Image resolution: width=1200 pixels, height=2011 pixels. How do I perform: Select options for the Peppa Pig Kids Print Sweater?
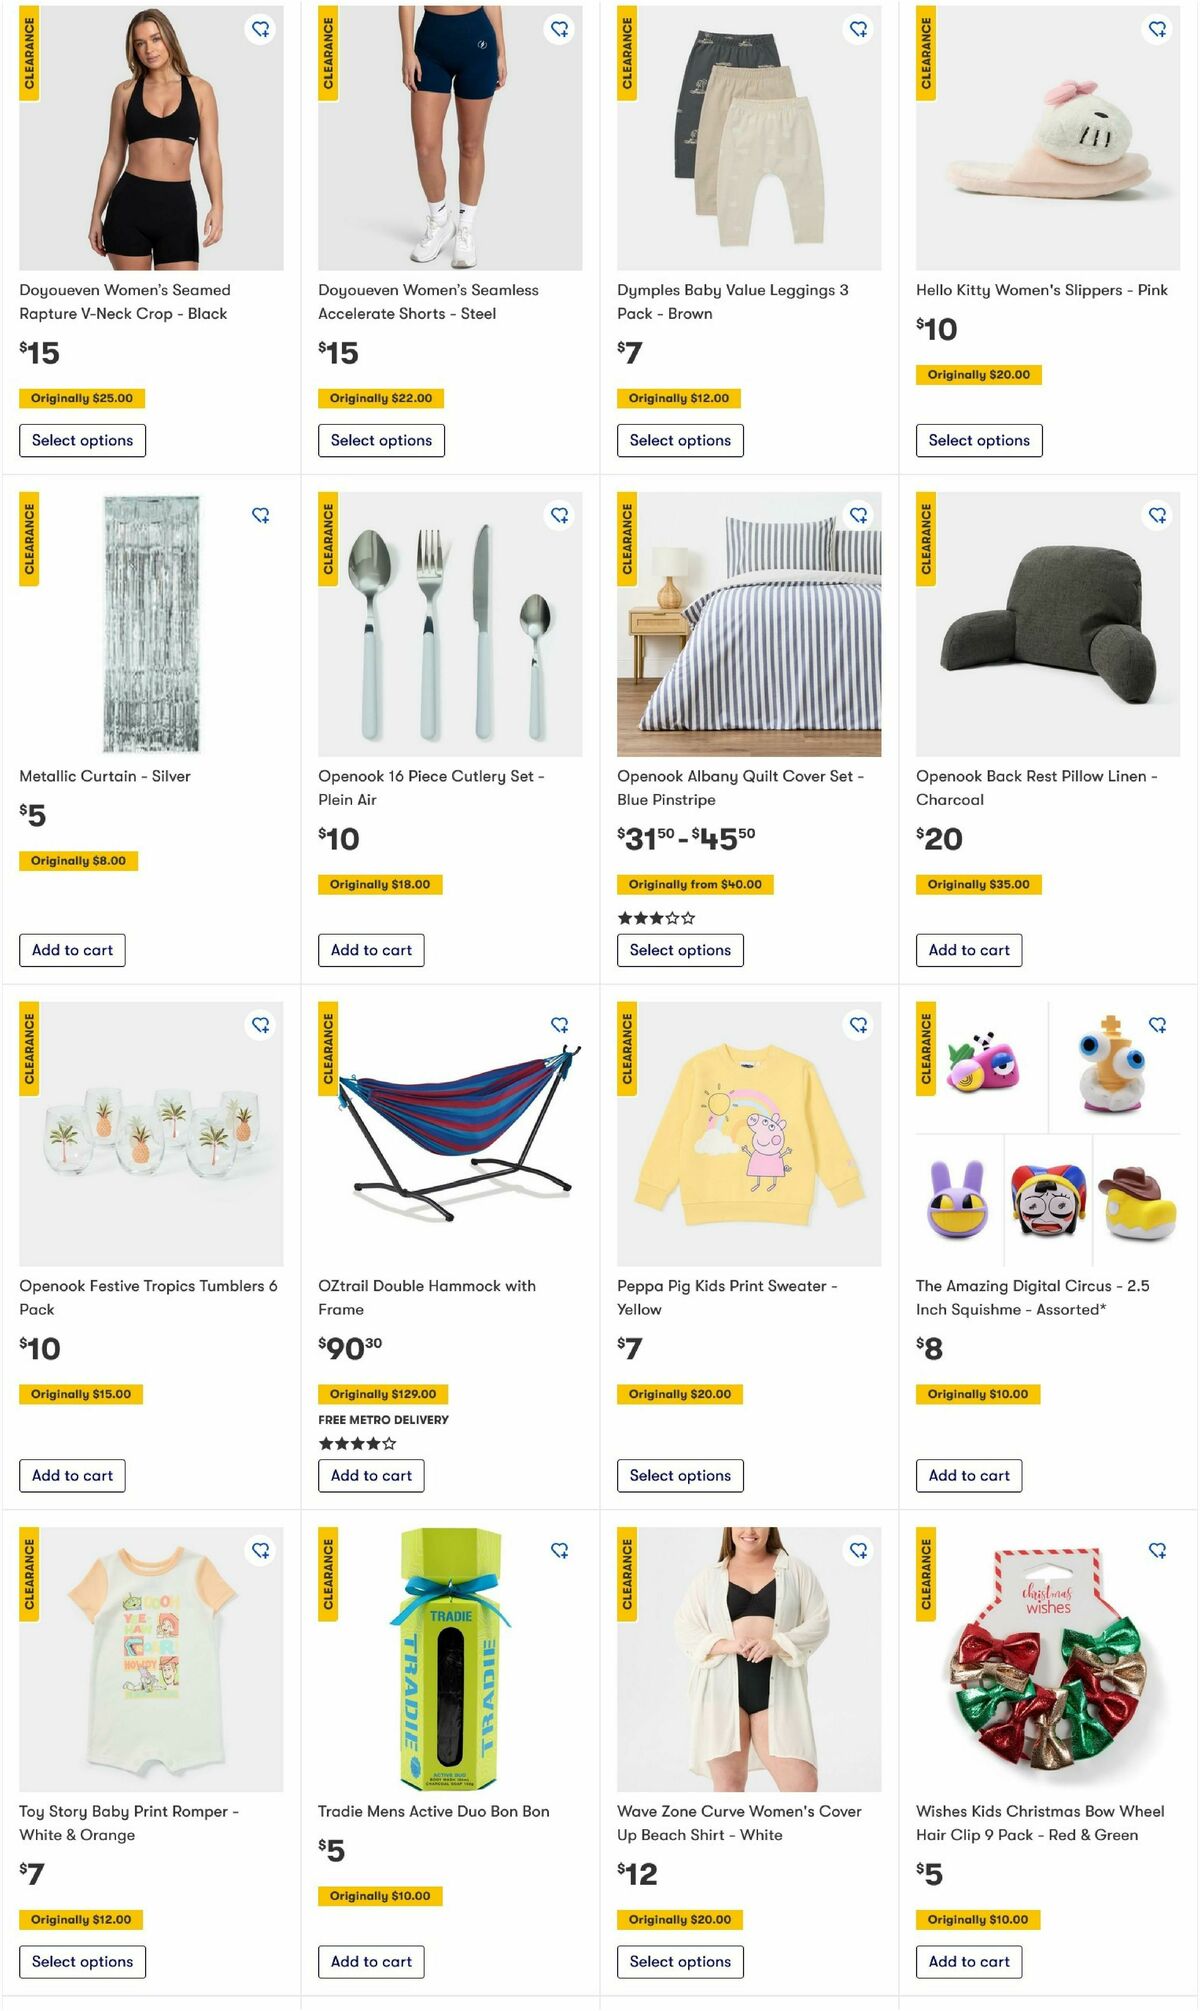[680, 1476]
